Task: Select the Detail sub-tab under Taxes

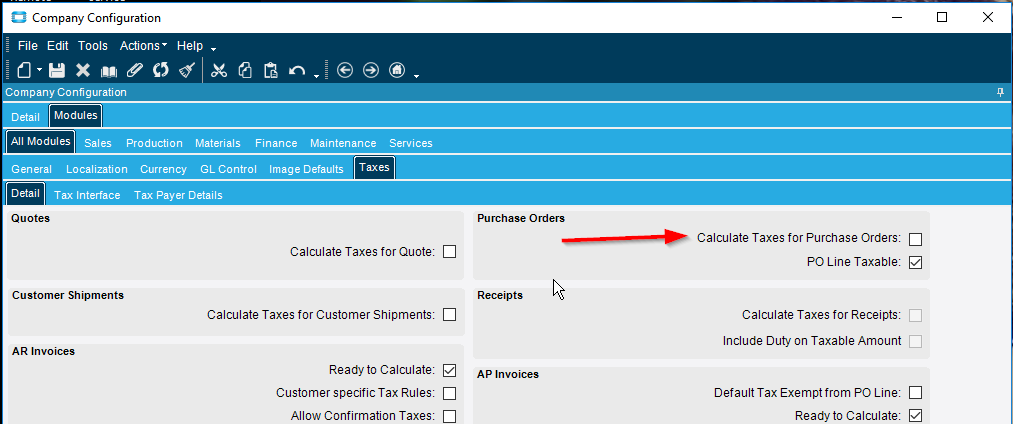Action: coord(26,193)
